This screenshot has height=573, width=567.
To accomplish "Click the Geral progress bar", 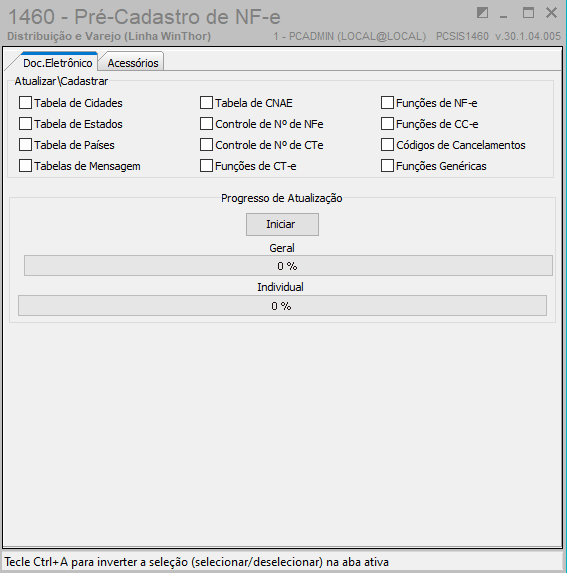I will (x=288, y=266).
